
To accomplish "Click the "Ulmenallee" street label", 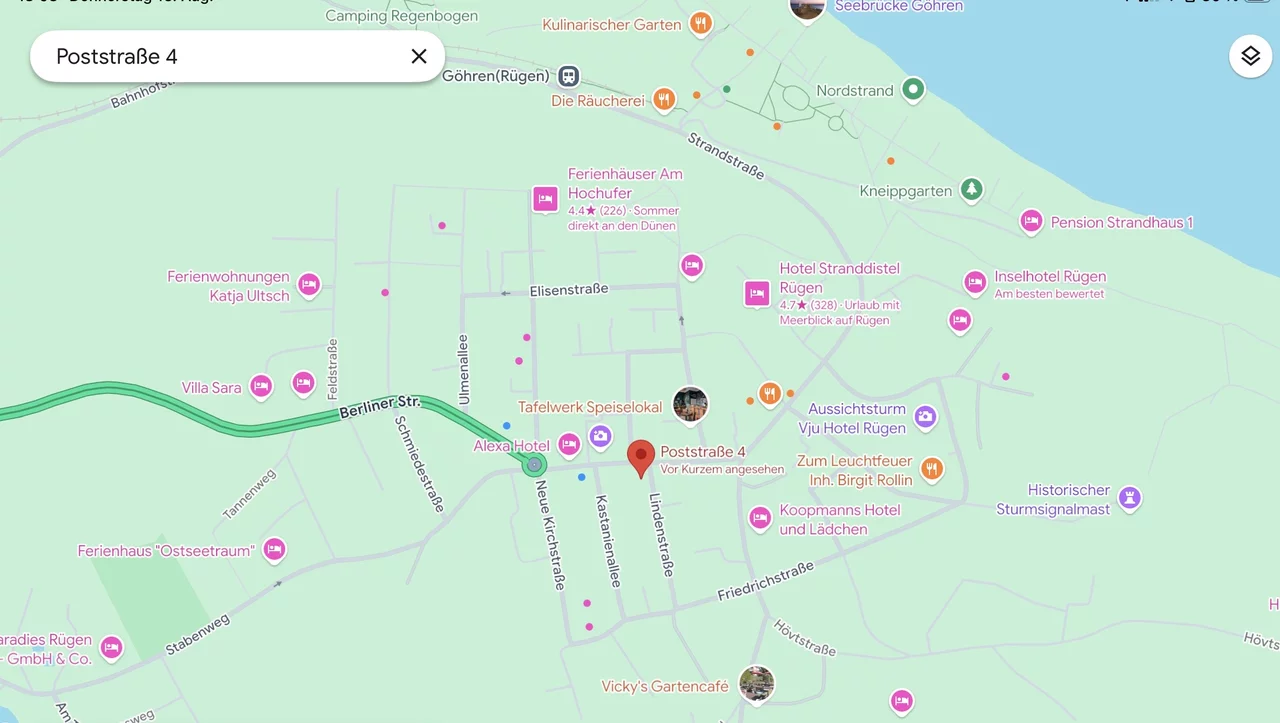I will pos(463,369).
